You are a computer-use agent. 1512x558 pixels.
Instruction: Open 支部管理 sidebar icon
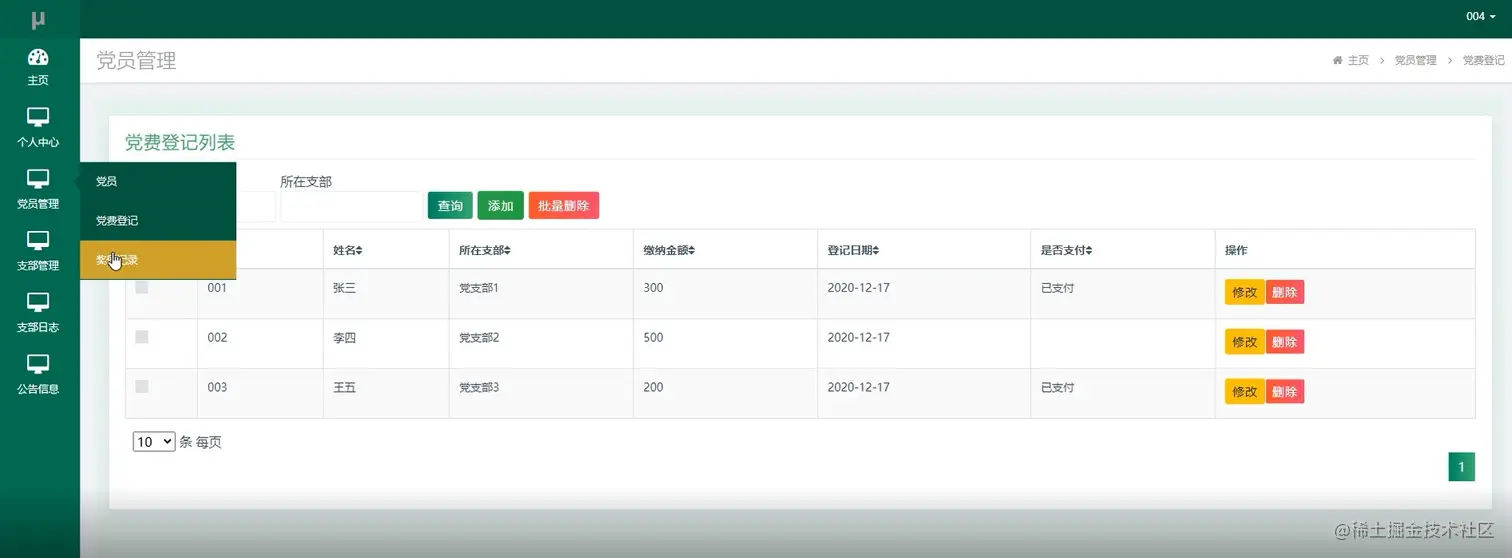tap(38, 241)
